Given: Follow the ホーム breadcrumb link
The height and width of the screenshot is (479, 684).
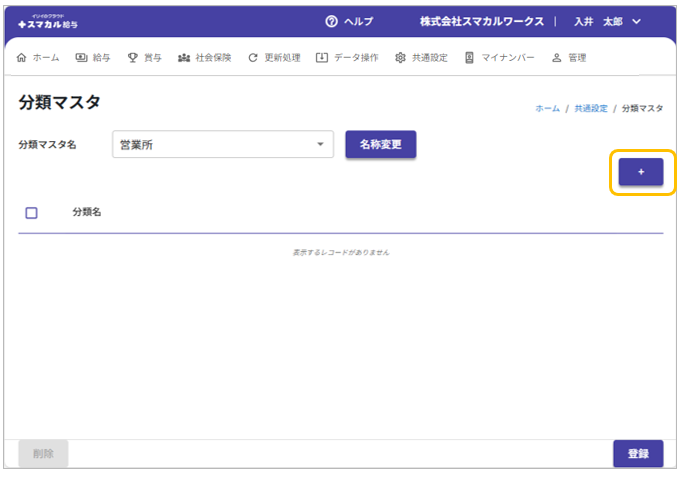Looking at the screenshot, I should [x=547, y=108].
